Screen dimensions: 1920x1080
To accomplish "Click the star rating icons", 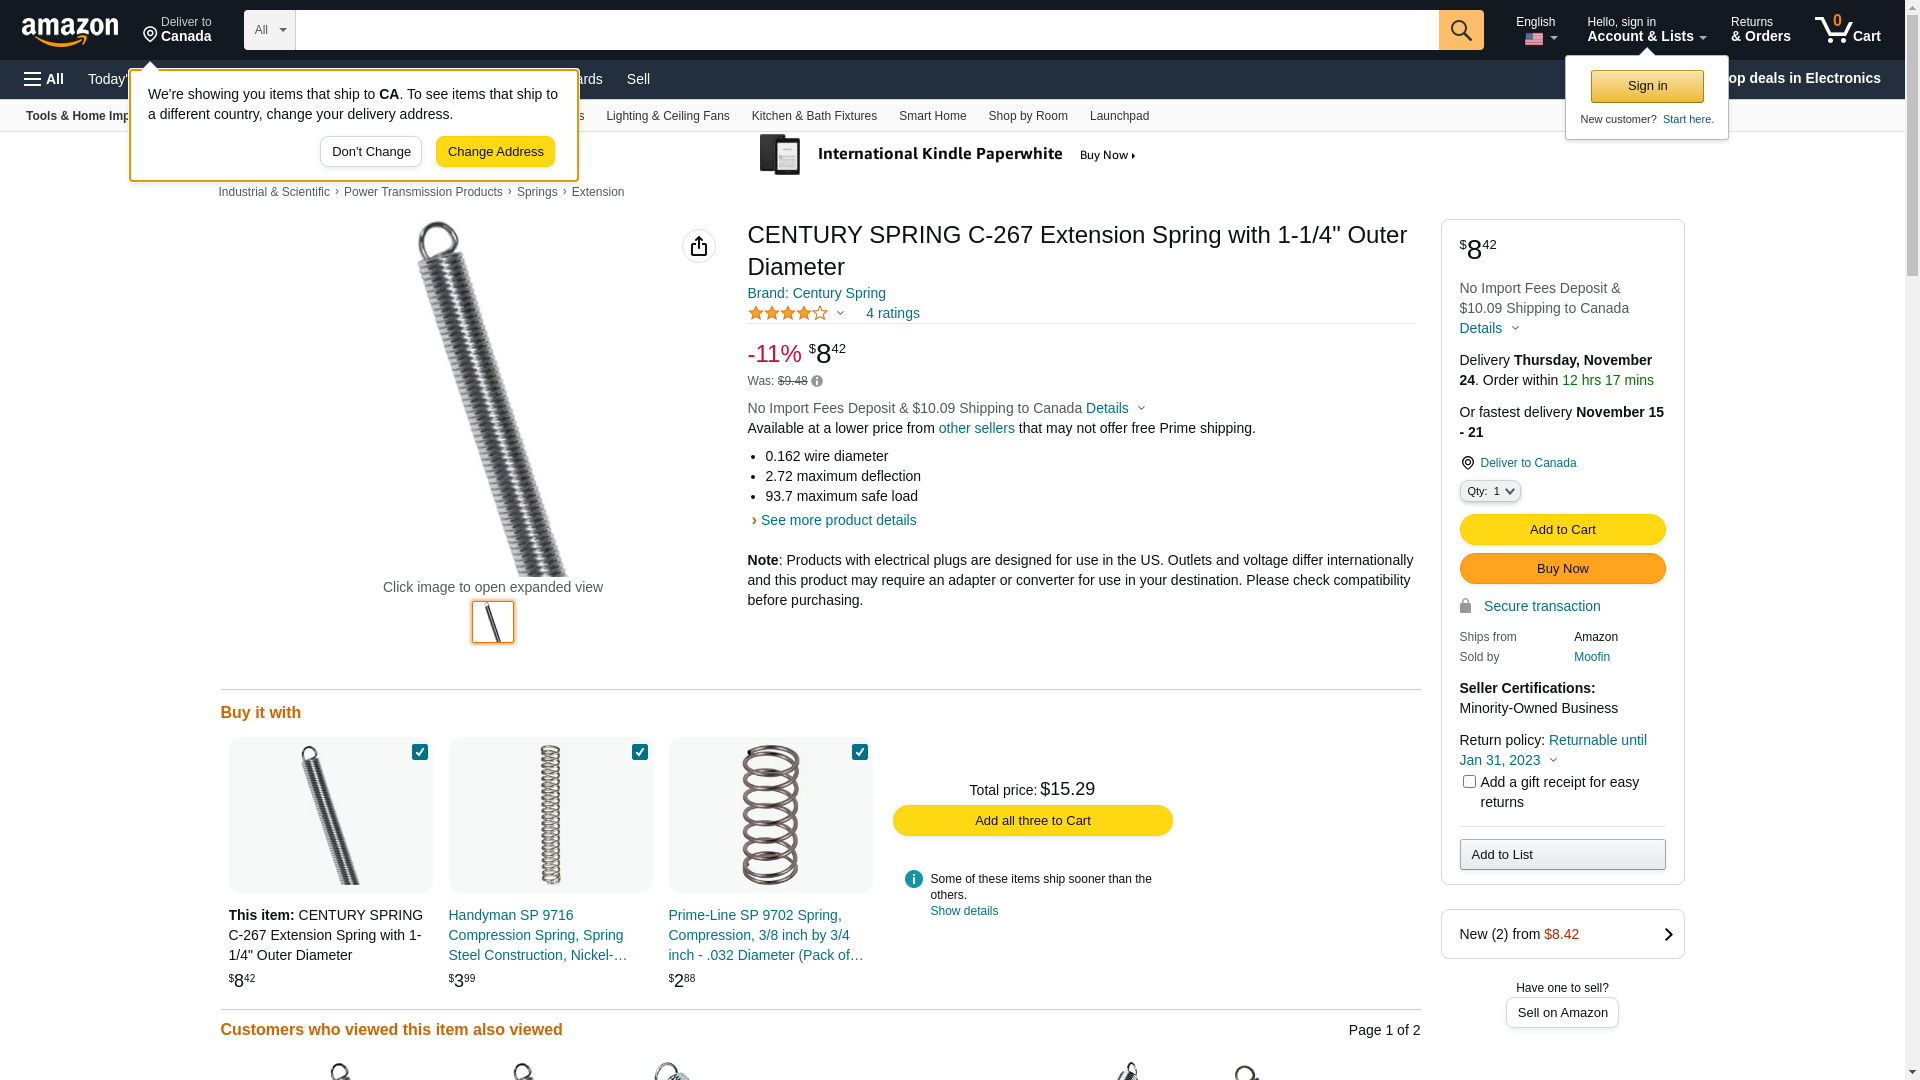I will pyautogui.click(x=788, y=313).
